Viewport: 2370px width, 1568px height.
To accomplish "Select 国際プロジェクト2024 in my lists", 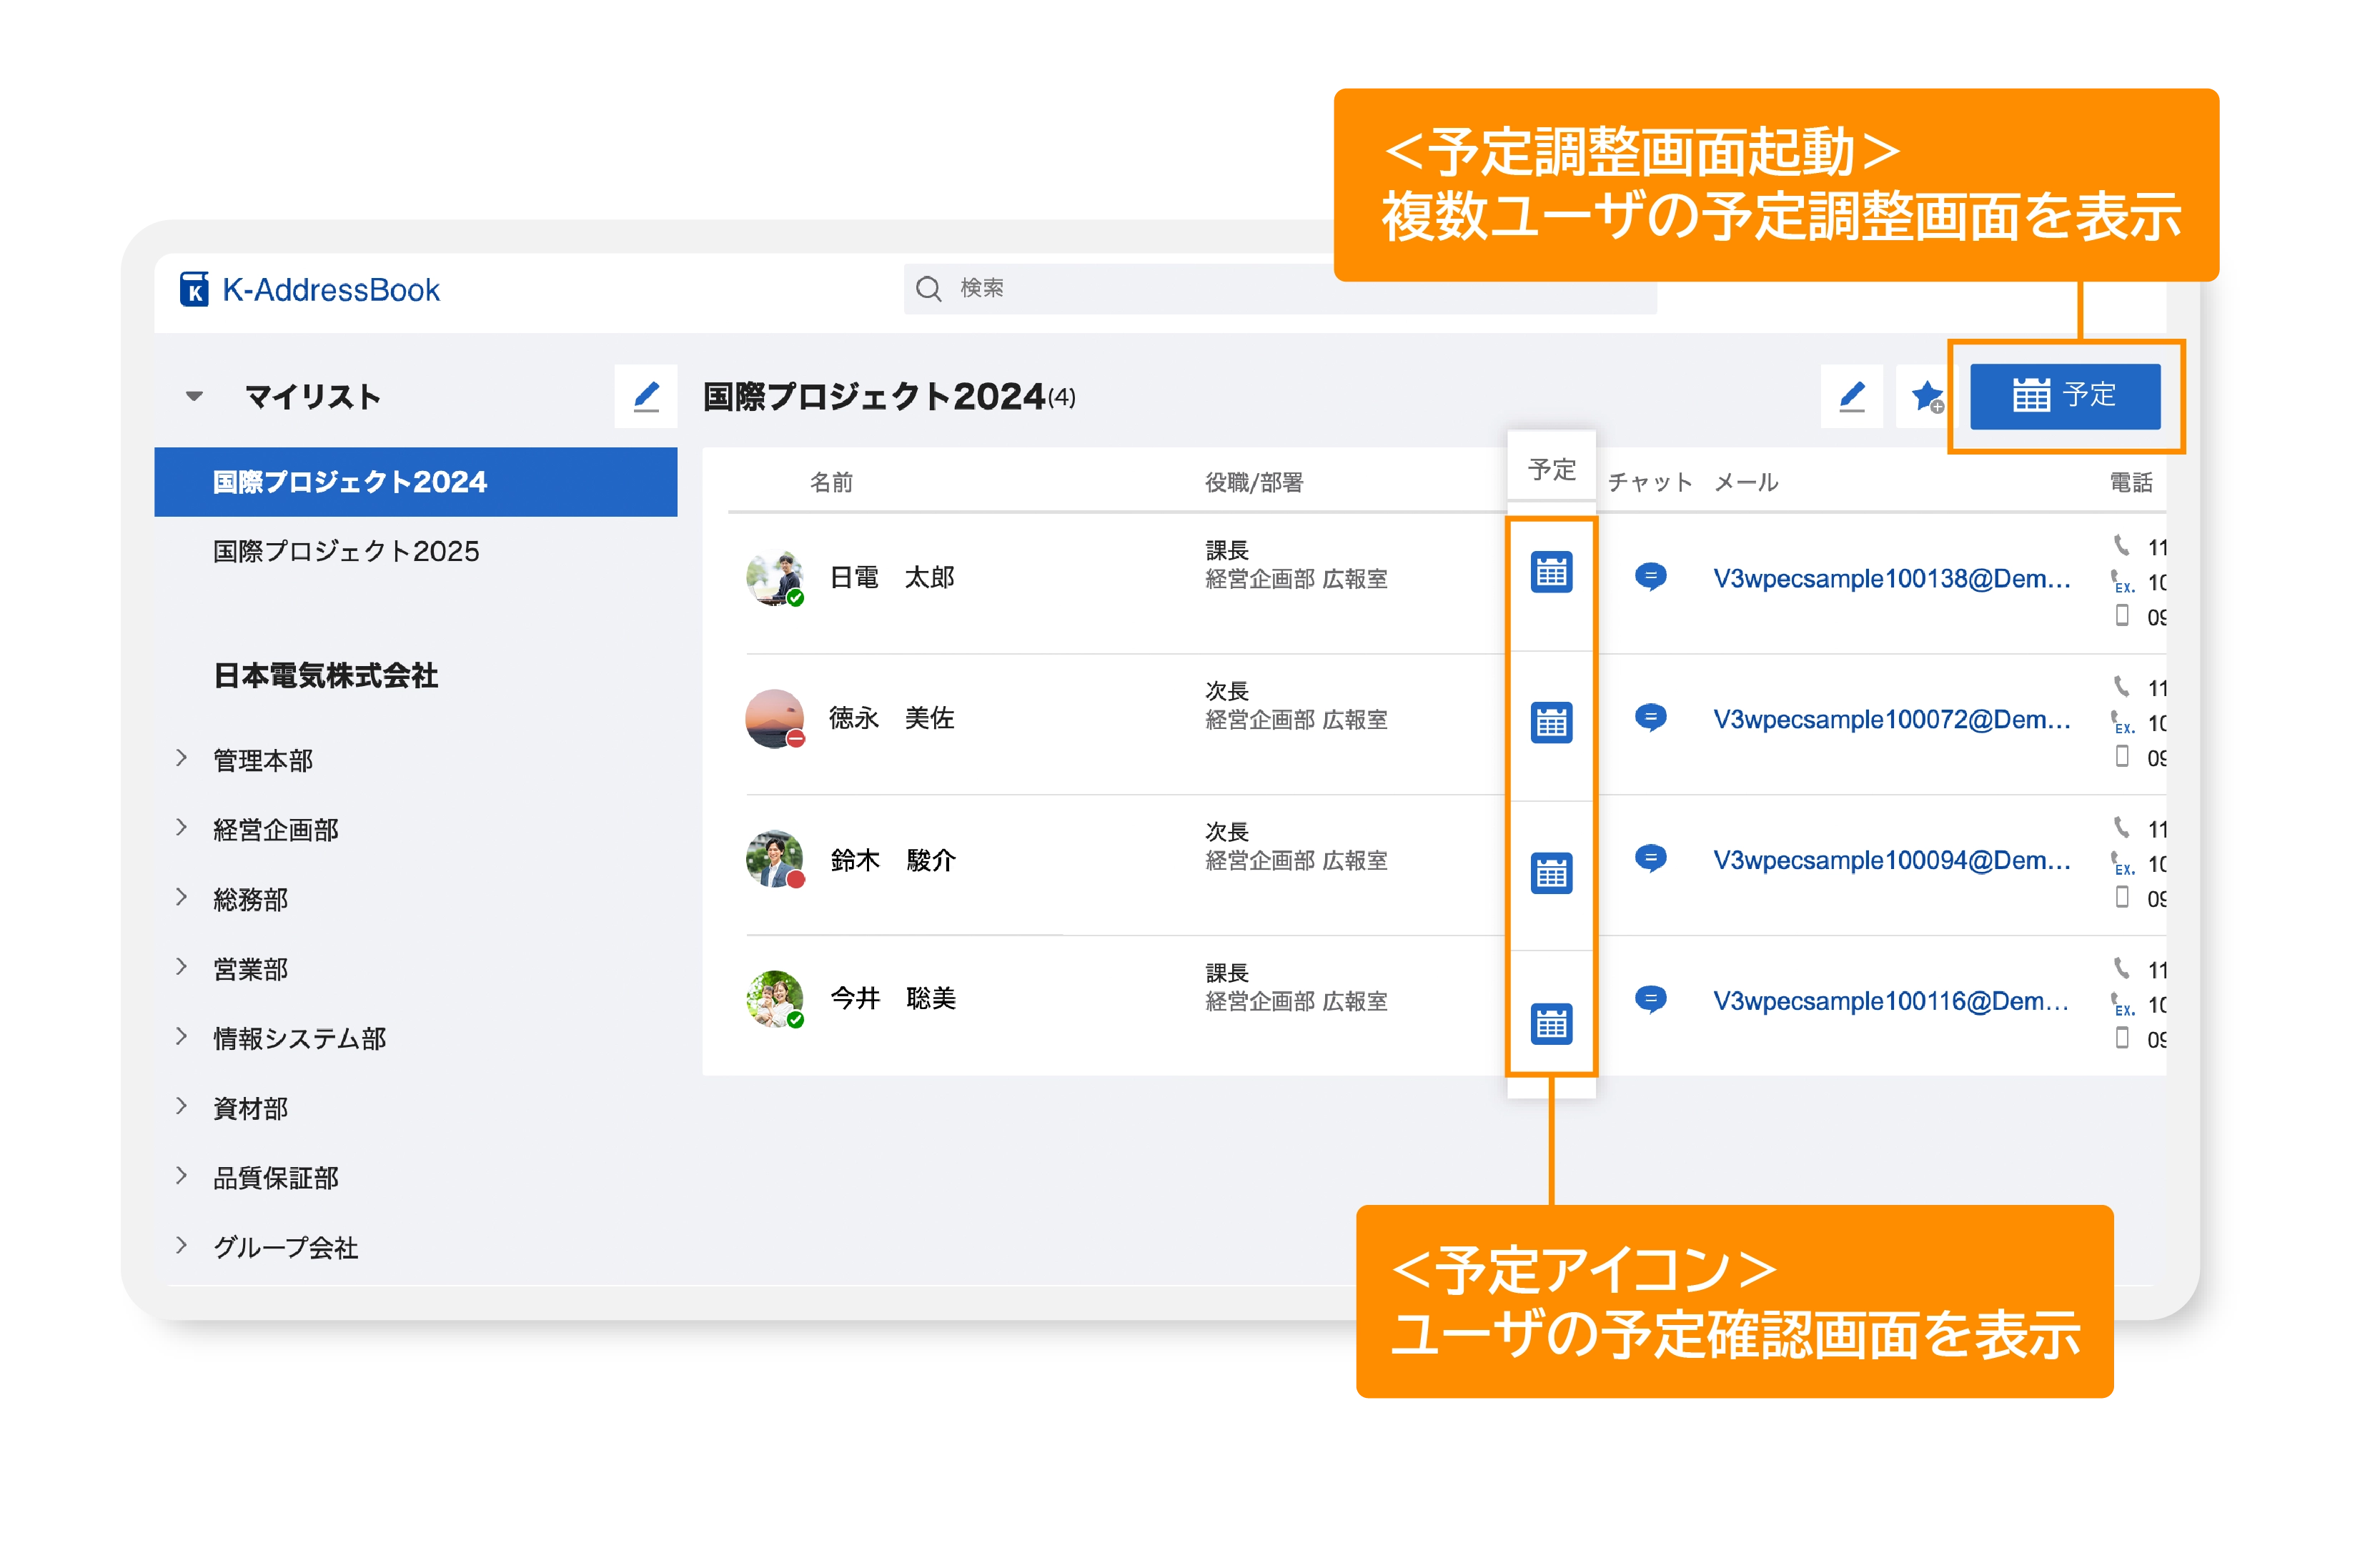I will click(x=350, y=482).
